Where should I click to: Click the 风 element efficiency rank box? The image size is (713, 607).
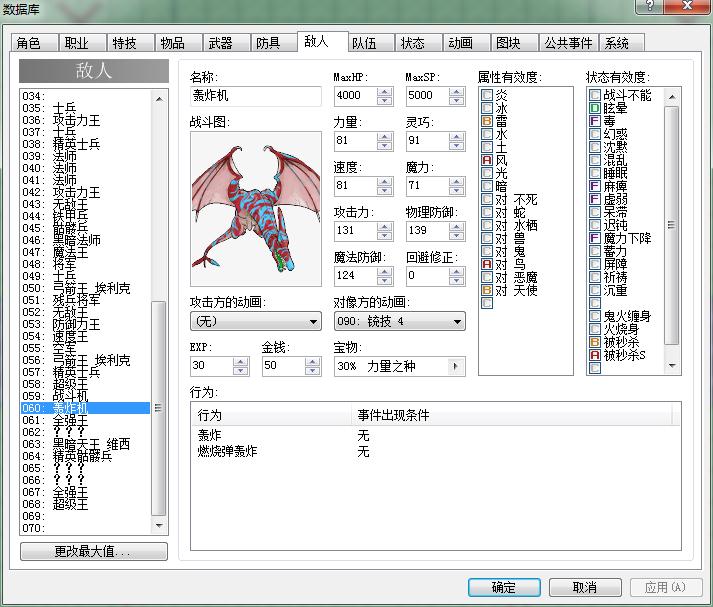coord(487,160)
